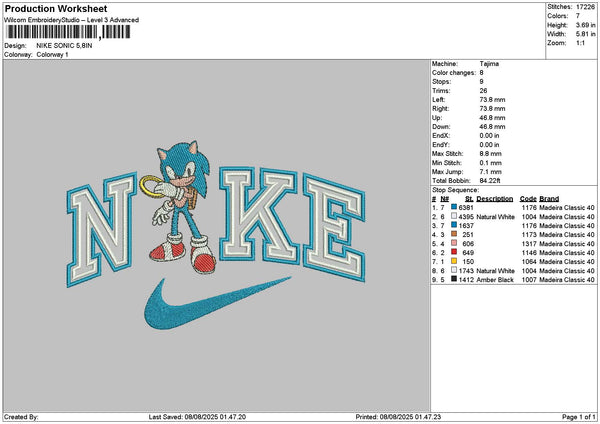Click the blue swatch beside stitch count 6381
600x424 pixels.
[x=454, y=207]
